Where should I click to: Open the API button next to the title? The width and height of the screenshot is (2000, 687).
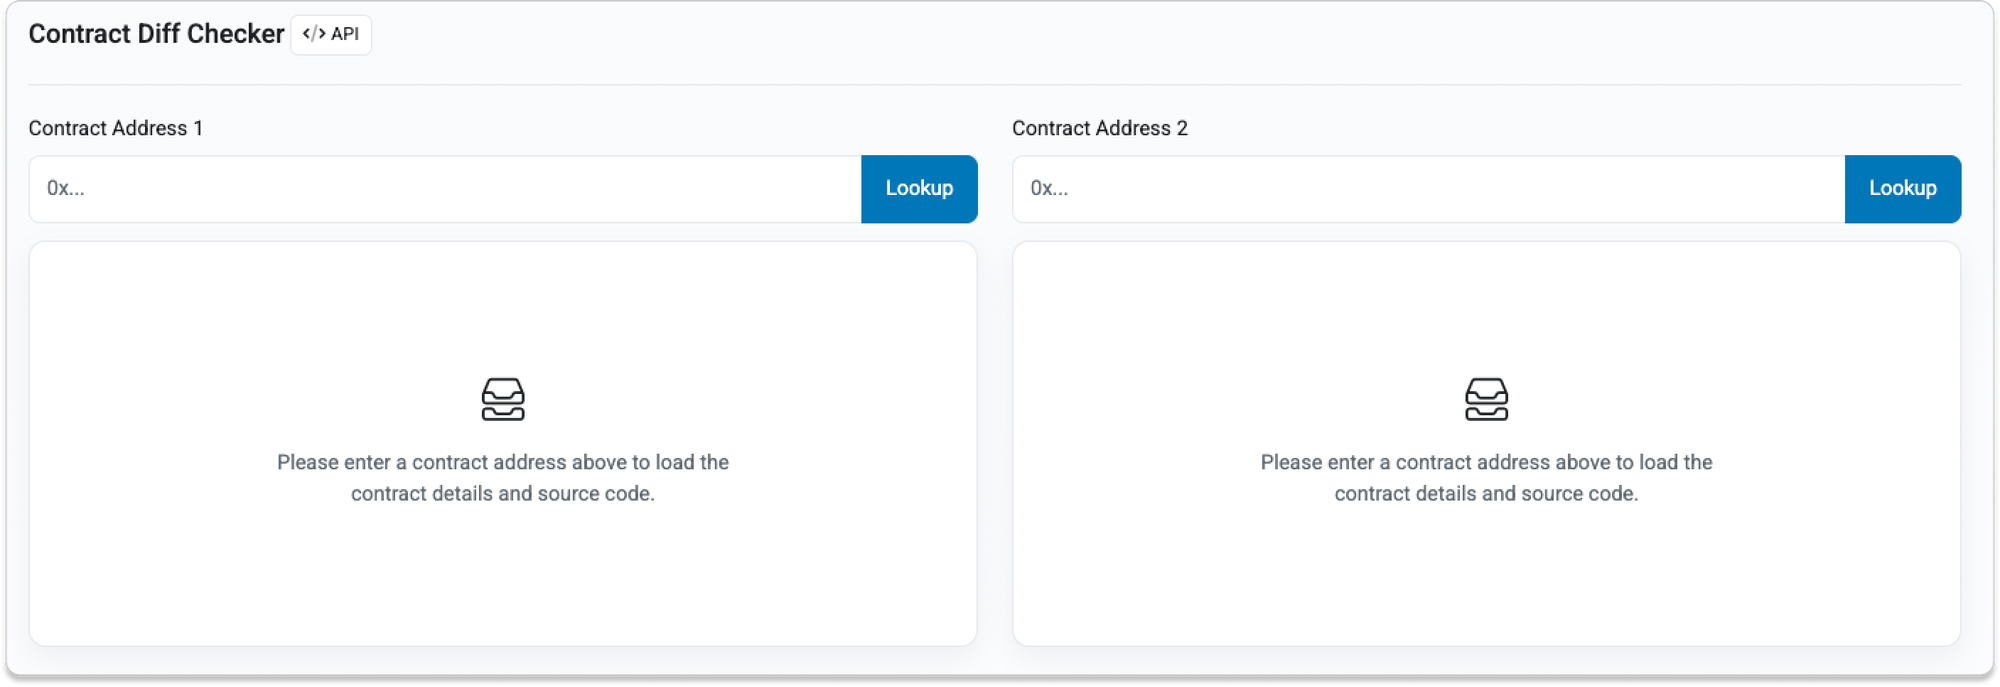[x=331, y=35]
